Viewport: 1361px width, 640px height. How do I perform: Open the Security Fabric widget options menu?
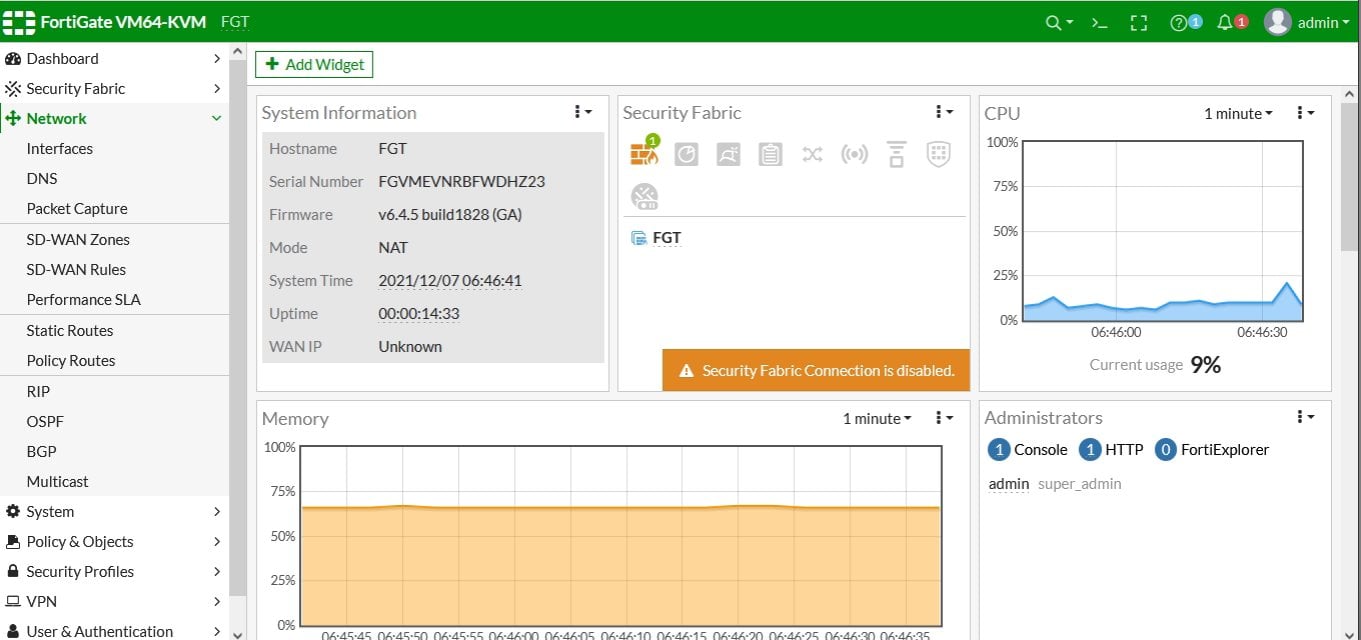tap(944, 112)
